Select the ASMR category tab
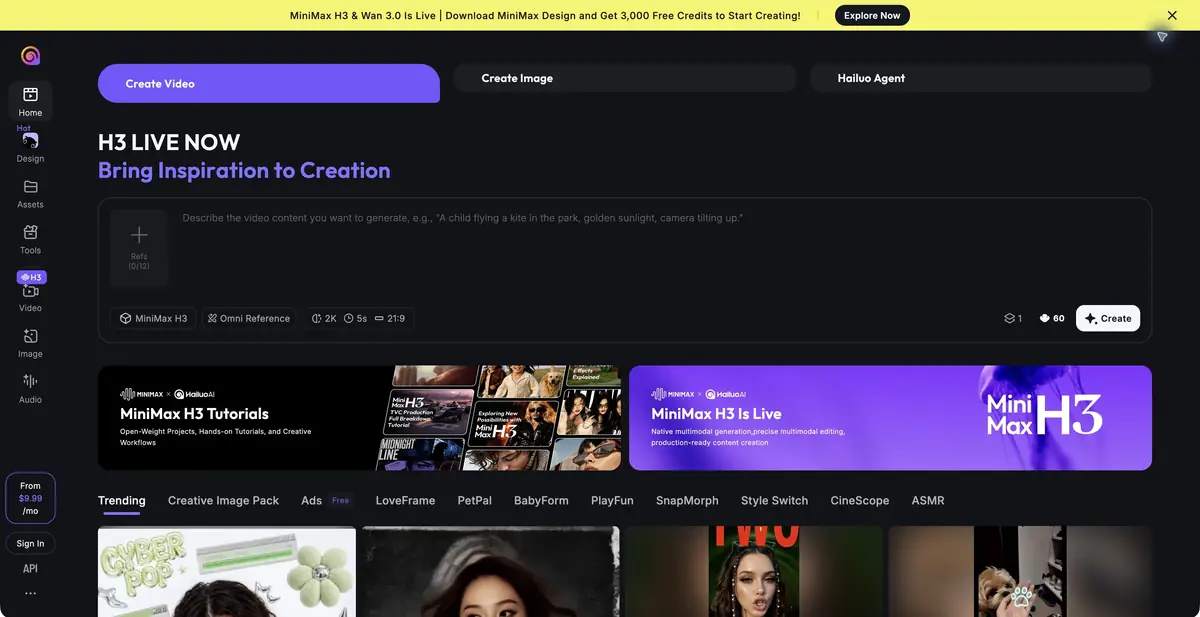Viewport: 1200px width, 617px height. [928, 500]
